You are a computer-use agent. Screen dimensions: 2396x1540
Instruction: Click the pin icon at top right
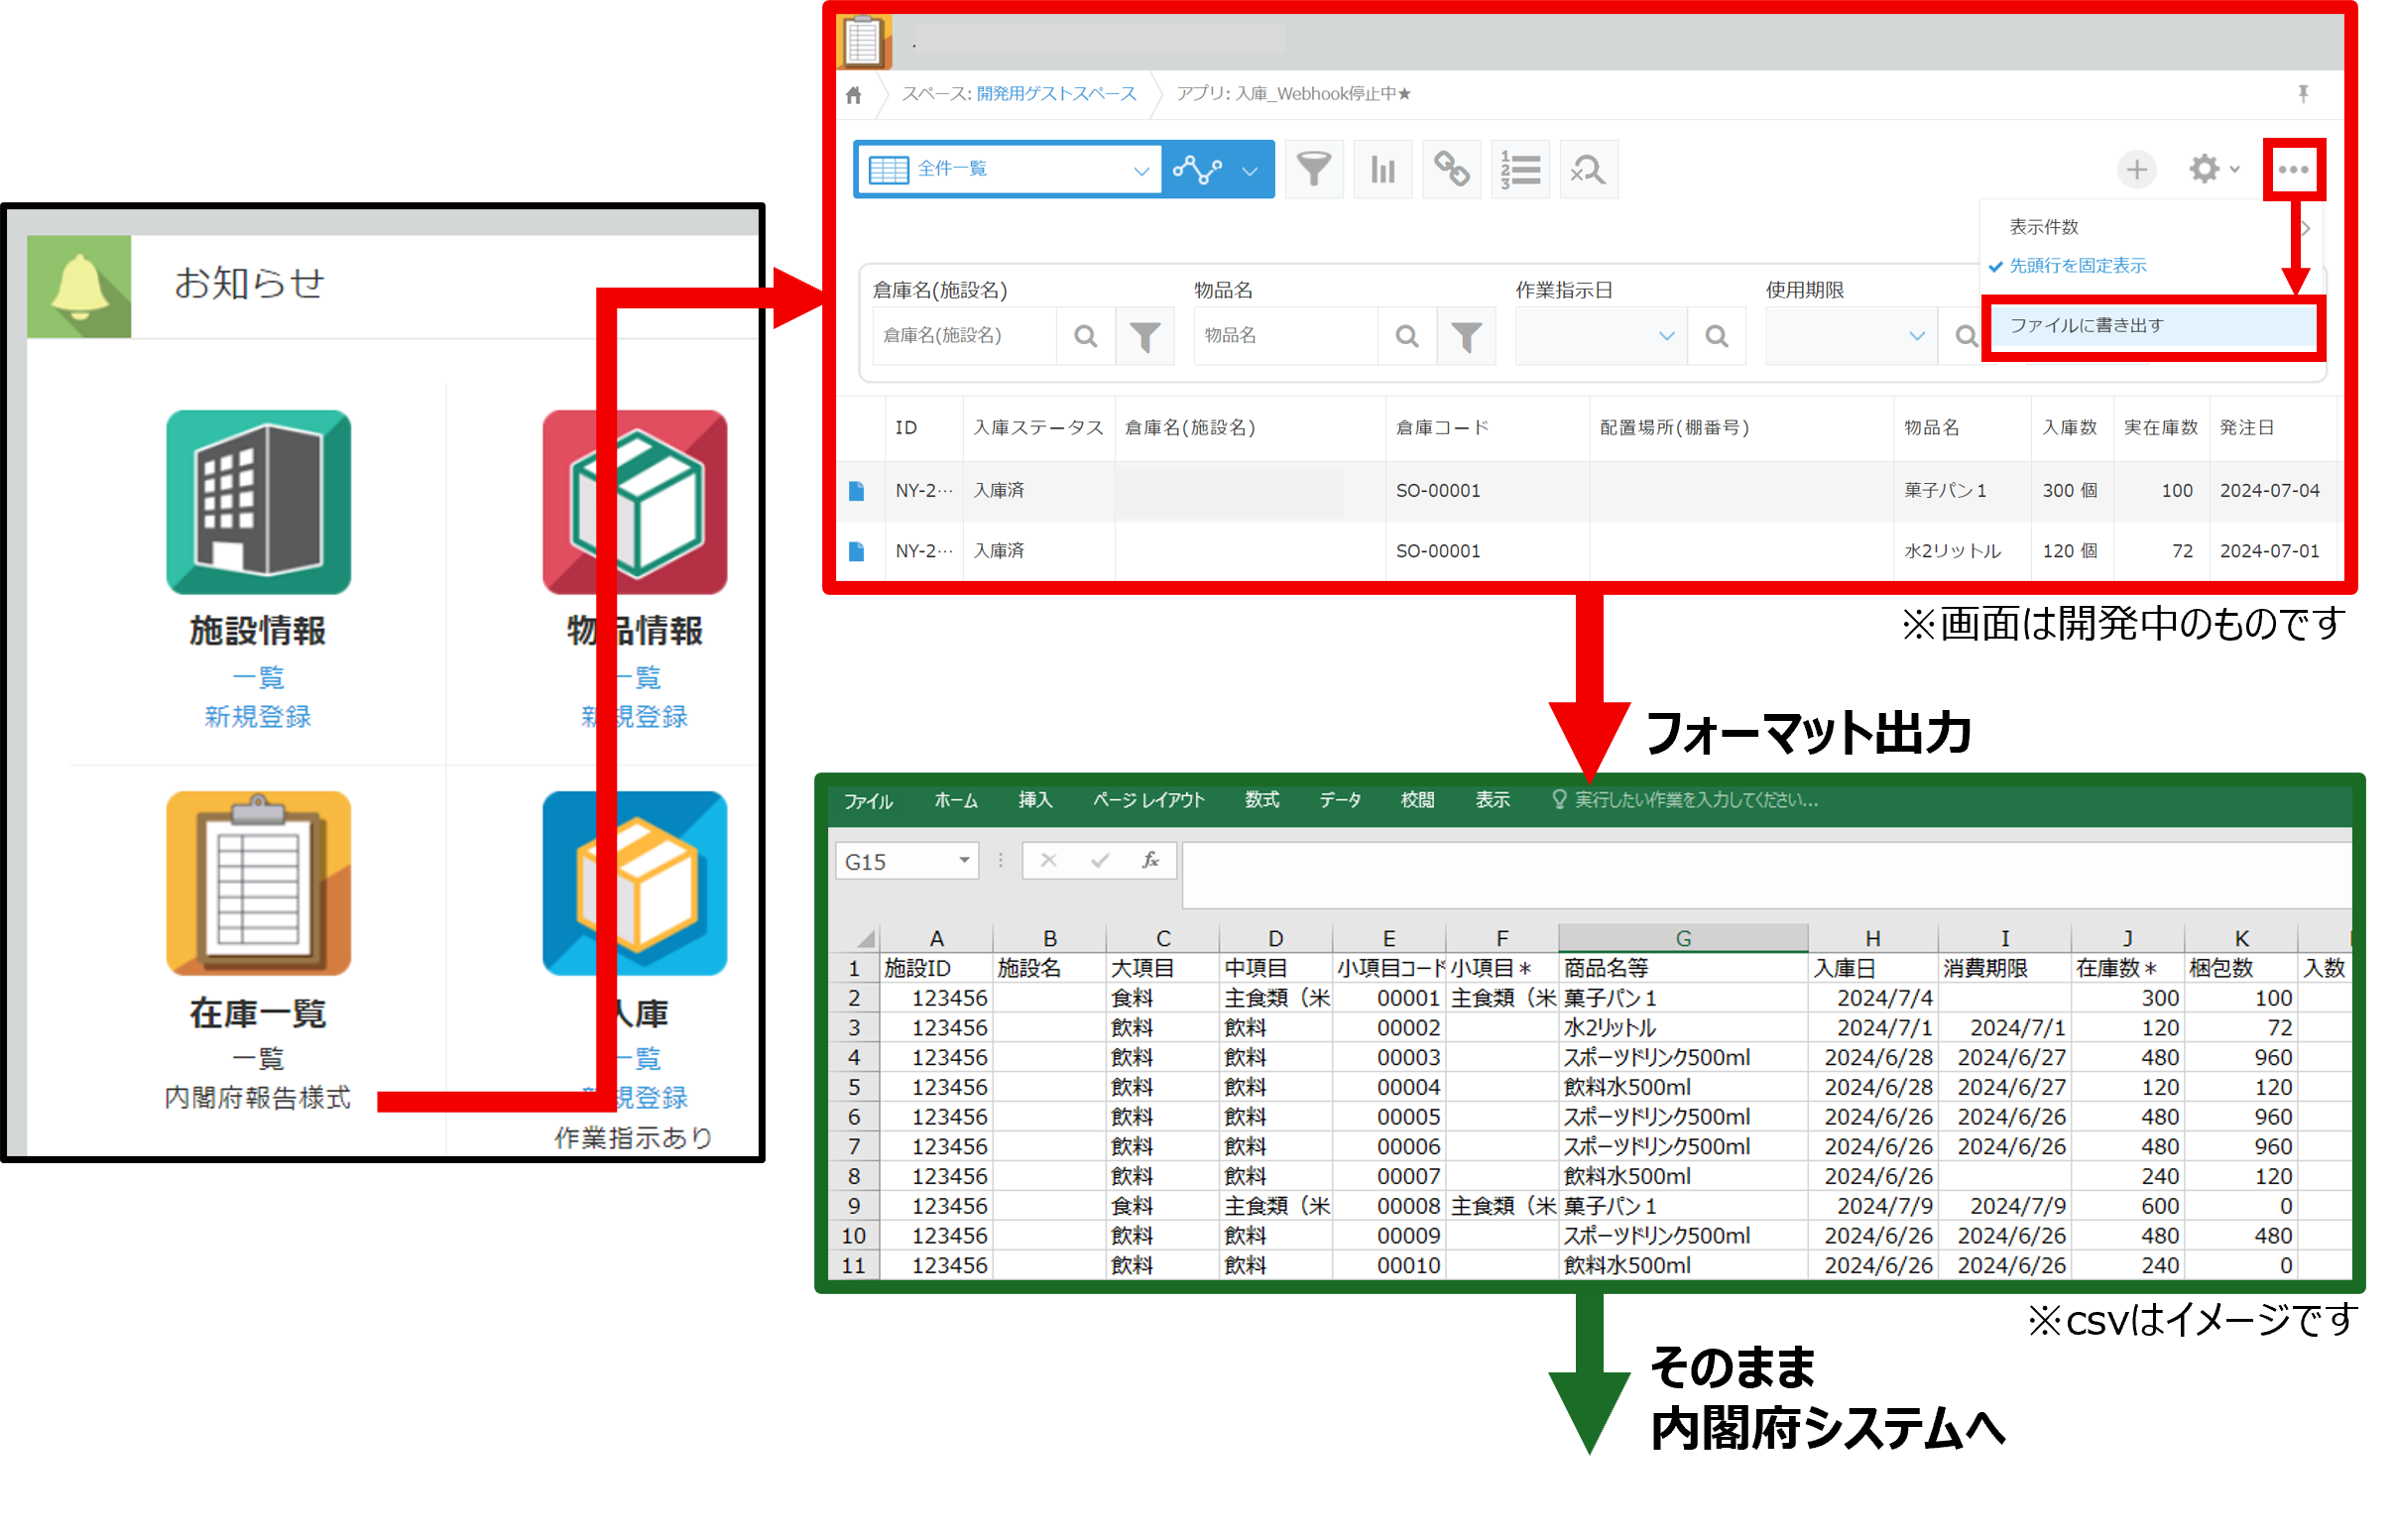(2303, 93)
